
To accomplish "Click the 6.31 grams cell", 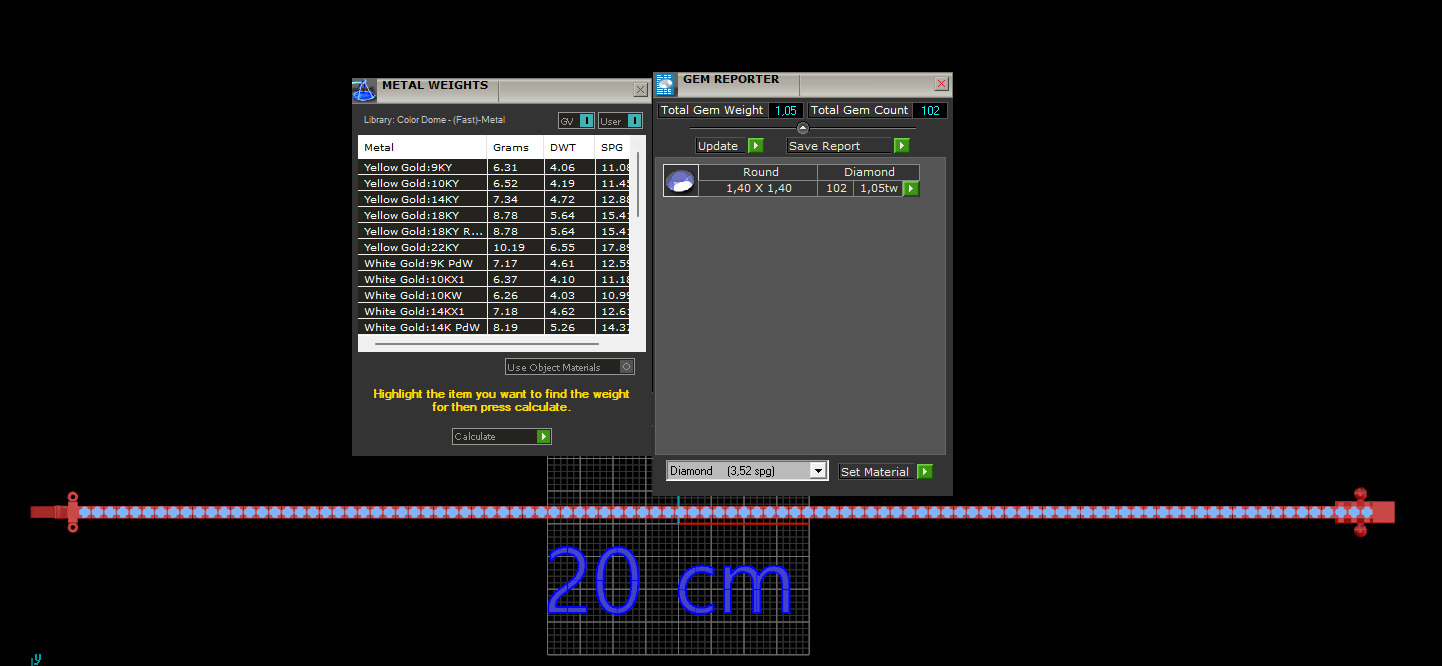I will (515, 167).
